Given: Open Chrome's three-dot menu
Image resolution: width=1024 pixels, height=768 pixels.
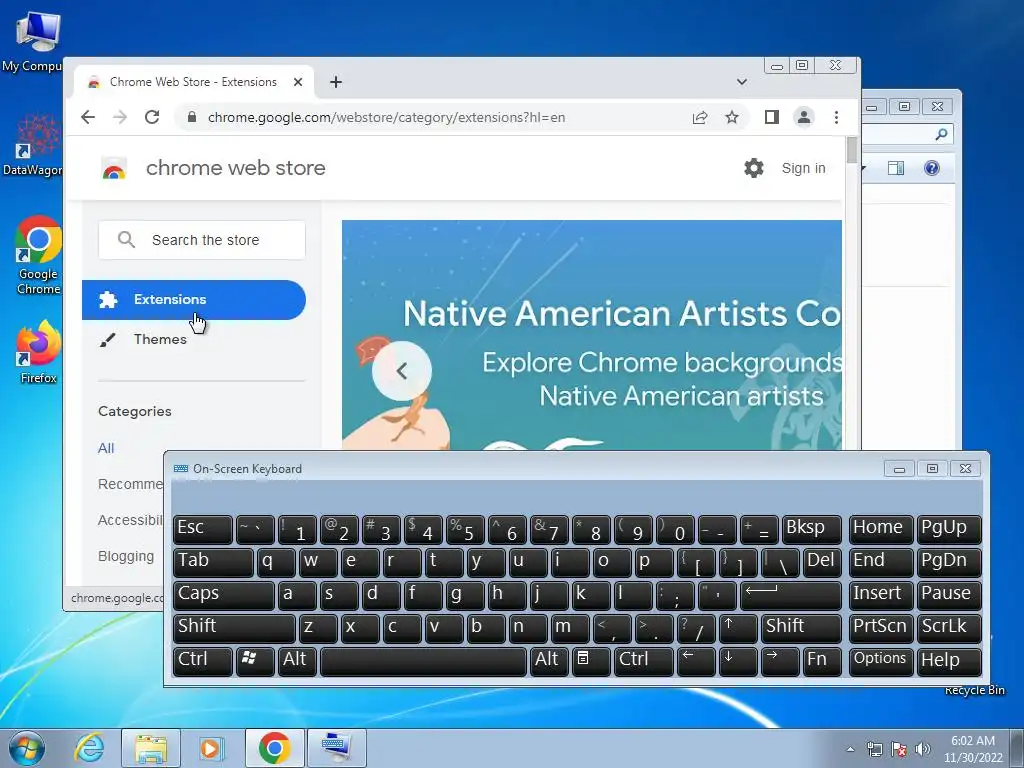Looking at the screenshot, I should [837, 117].
